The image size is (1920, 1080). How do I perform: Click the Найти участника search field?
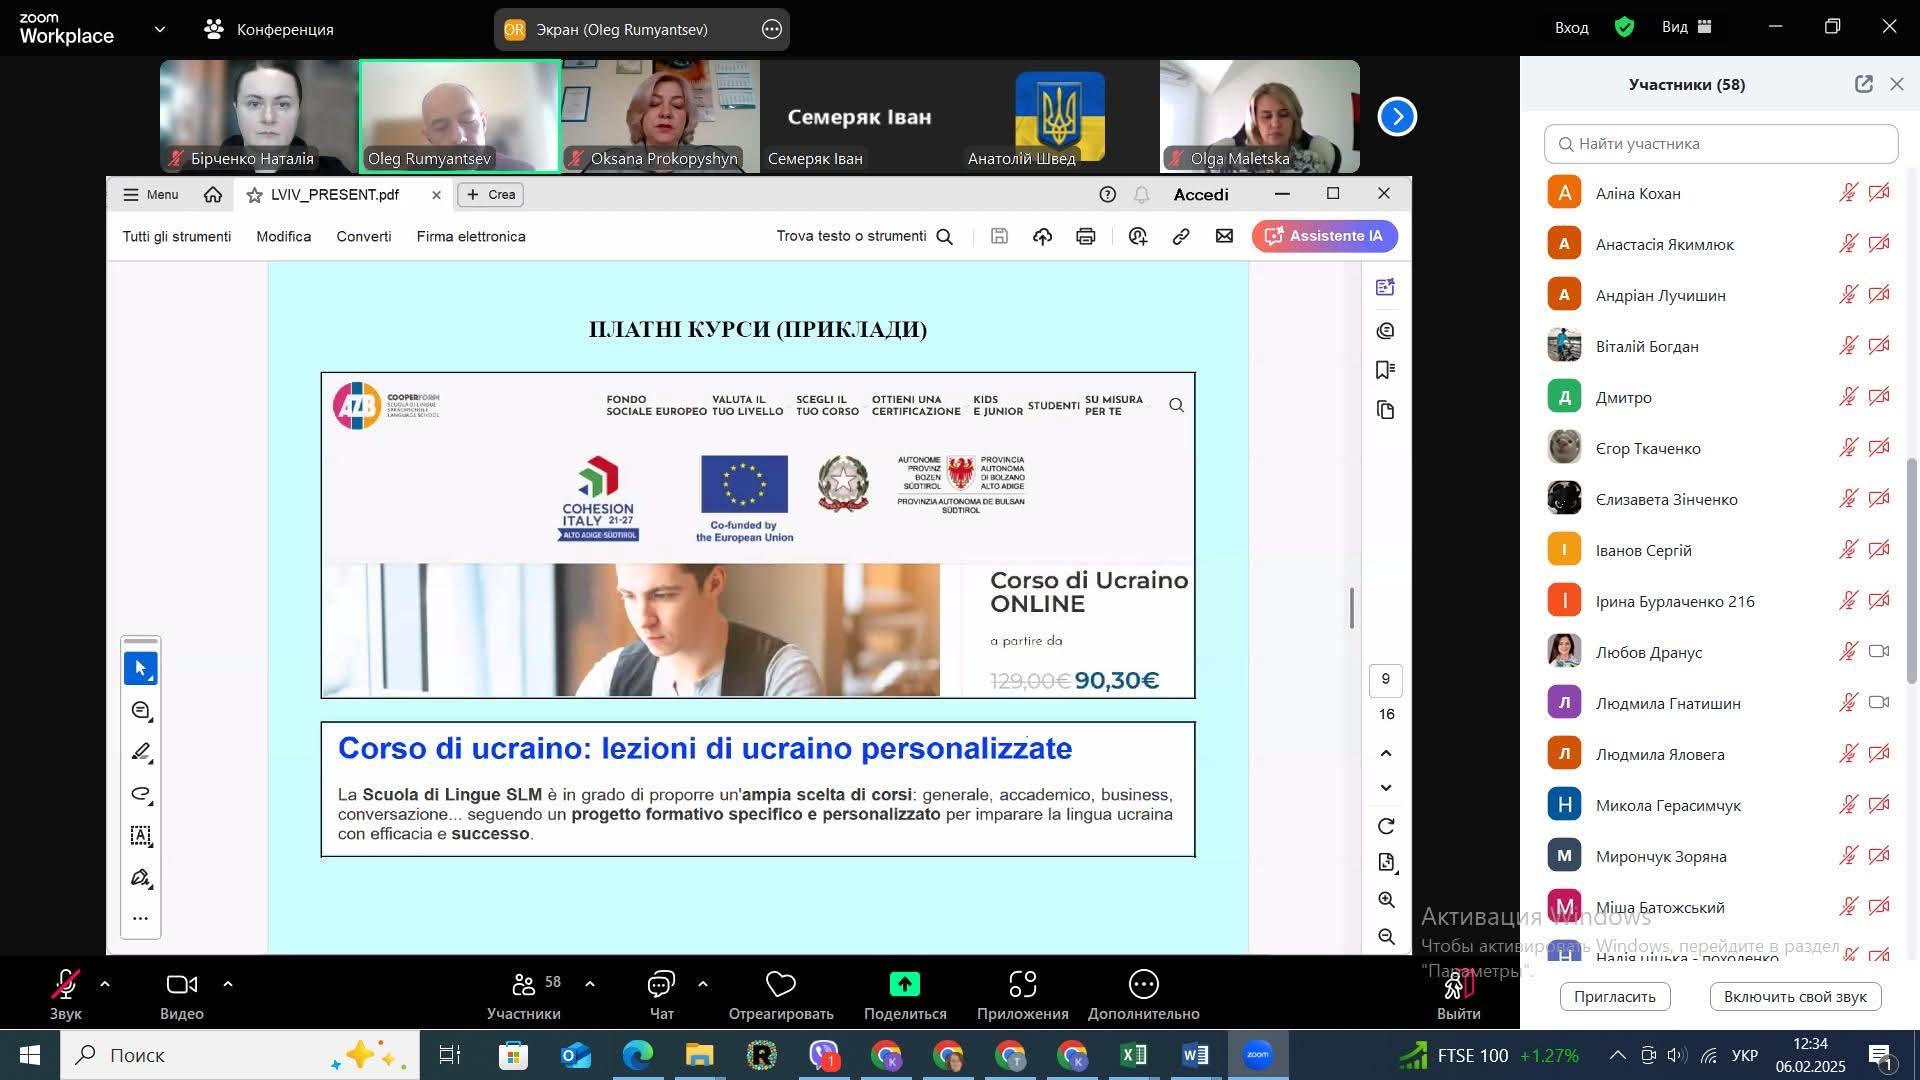[x=1721, y=144]
